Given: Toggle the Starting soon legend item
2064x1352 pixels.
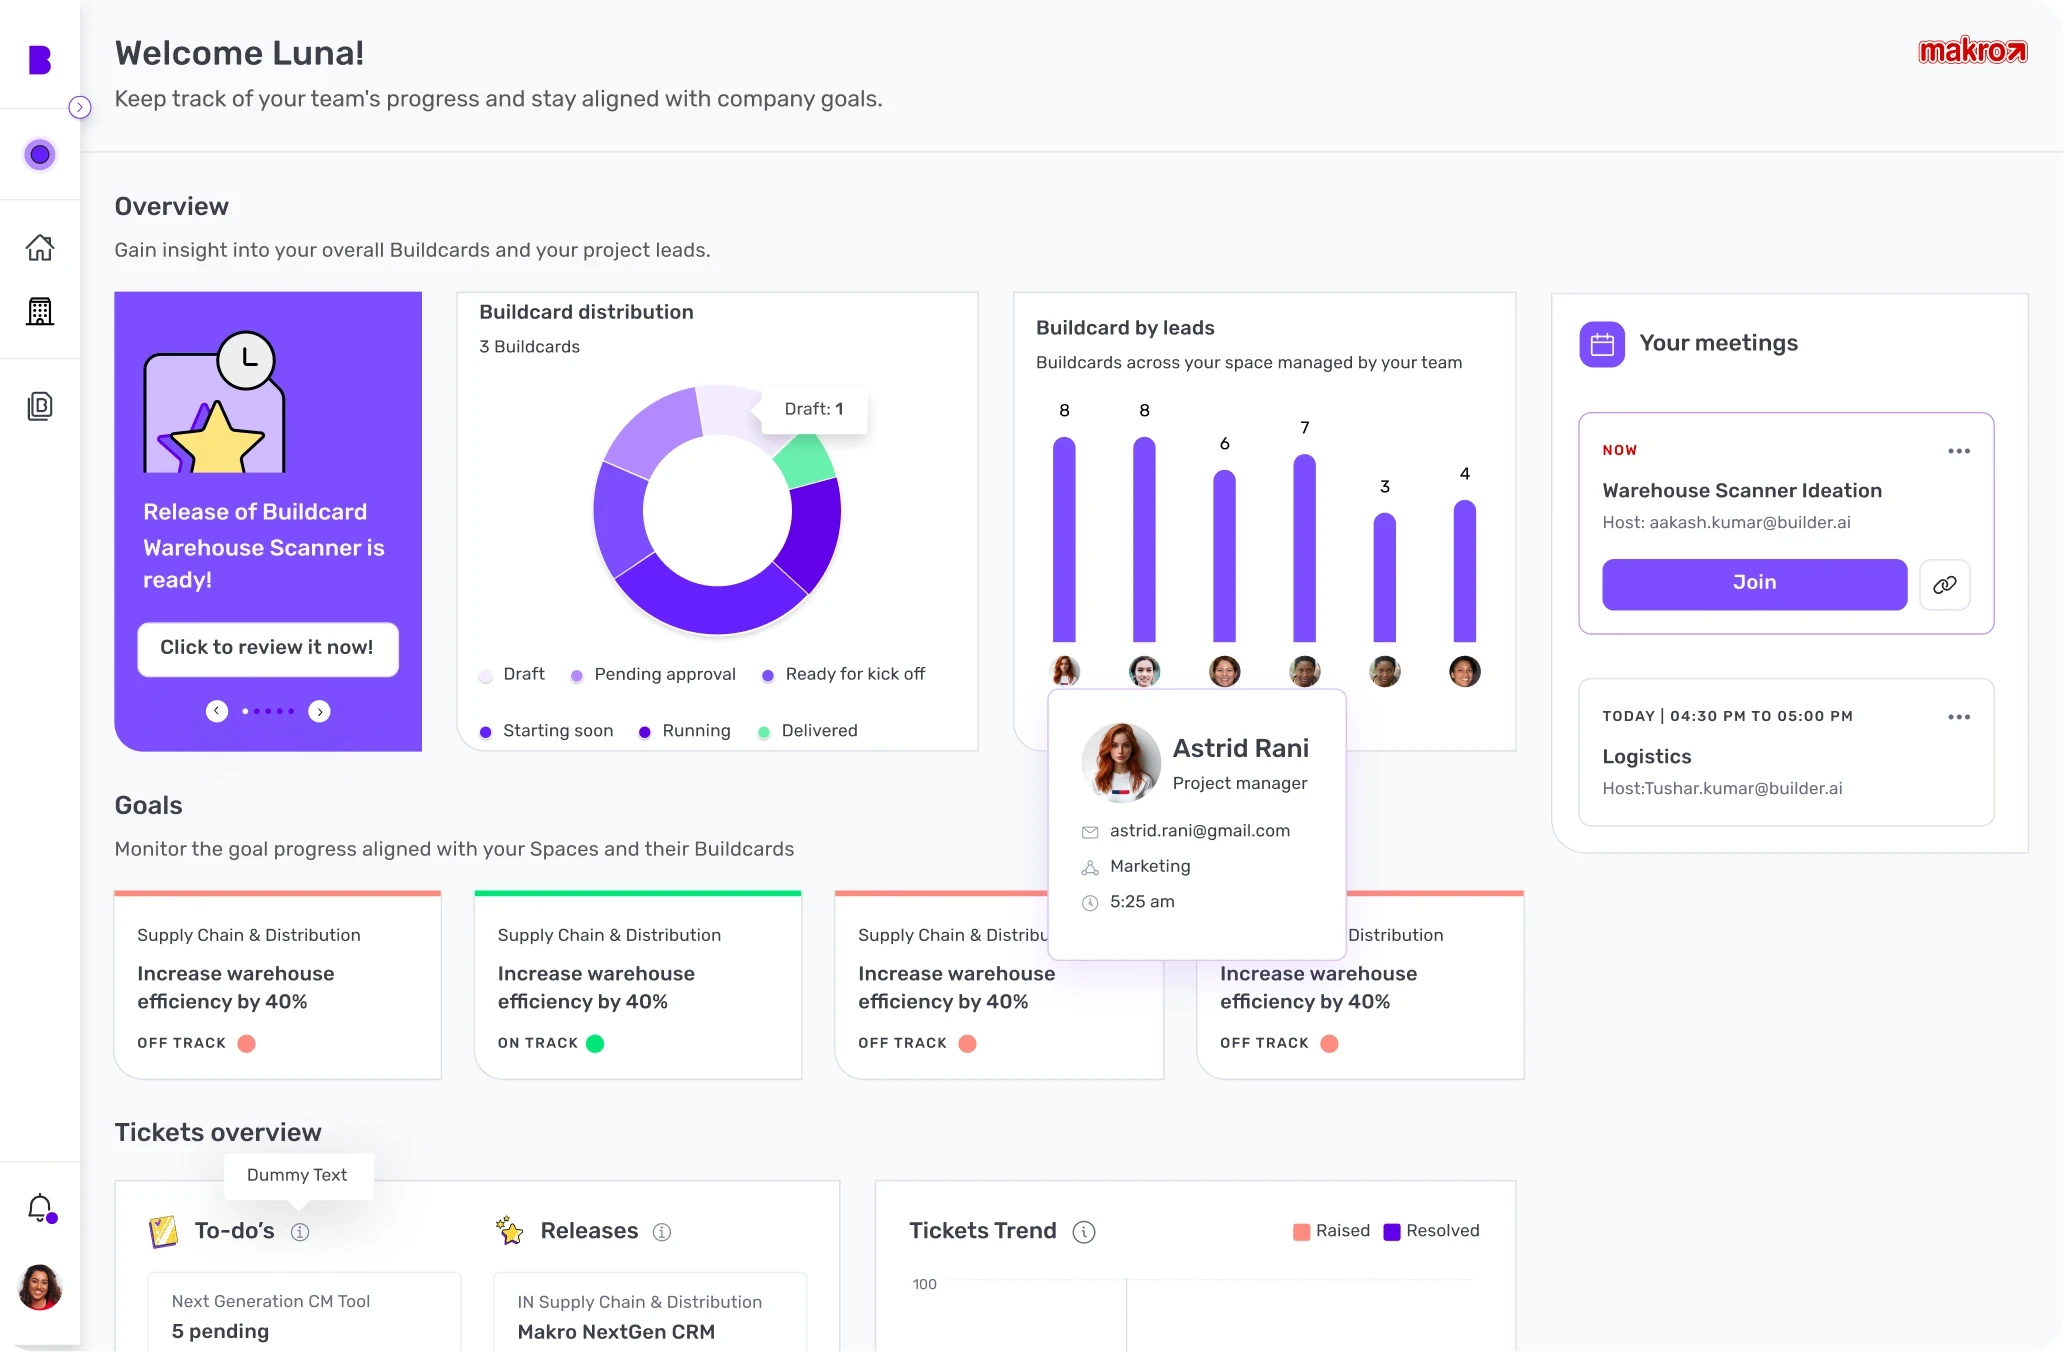Looking at the screenshot, I should point(546,731).
